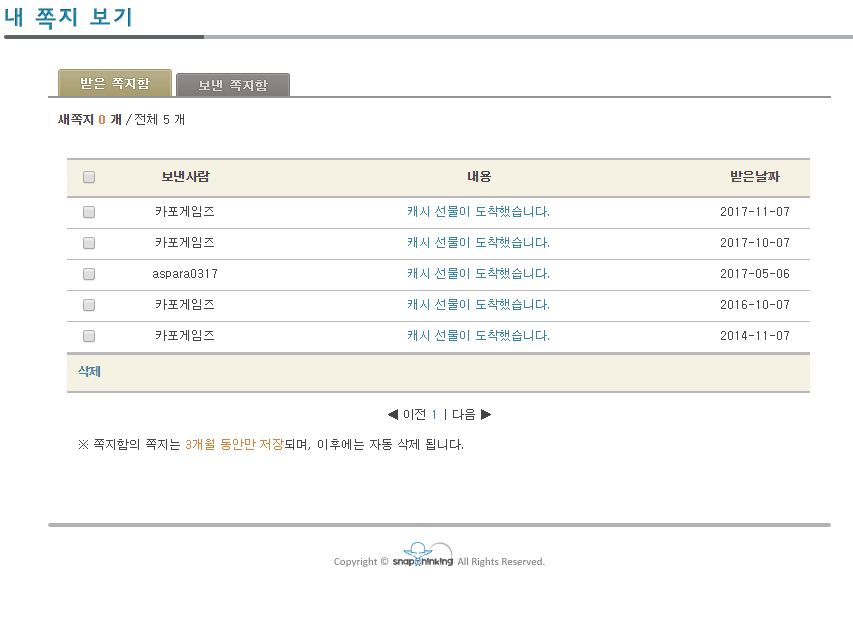Click the snapthinking logo in footer
853x631 pixels.
pyautogui.click(x=423, y=555)
